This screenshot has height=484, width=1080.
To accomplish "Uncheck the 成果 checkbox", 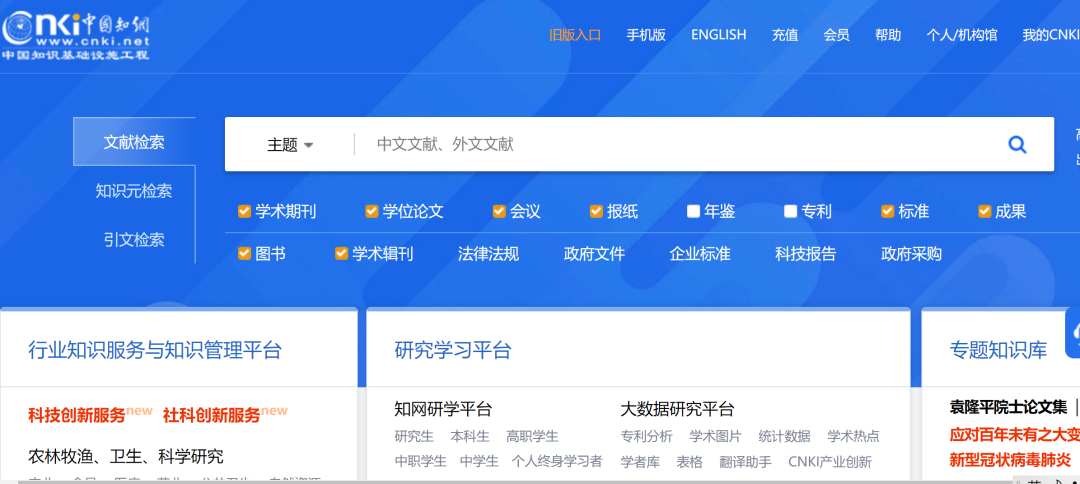I will click(985, 211).
